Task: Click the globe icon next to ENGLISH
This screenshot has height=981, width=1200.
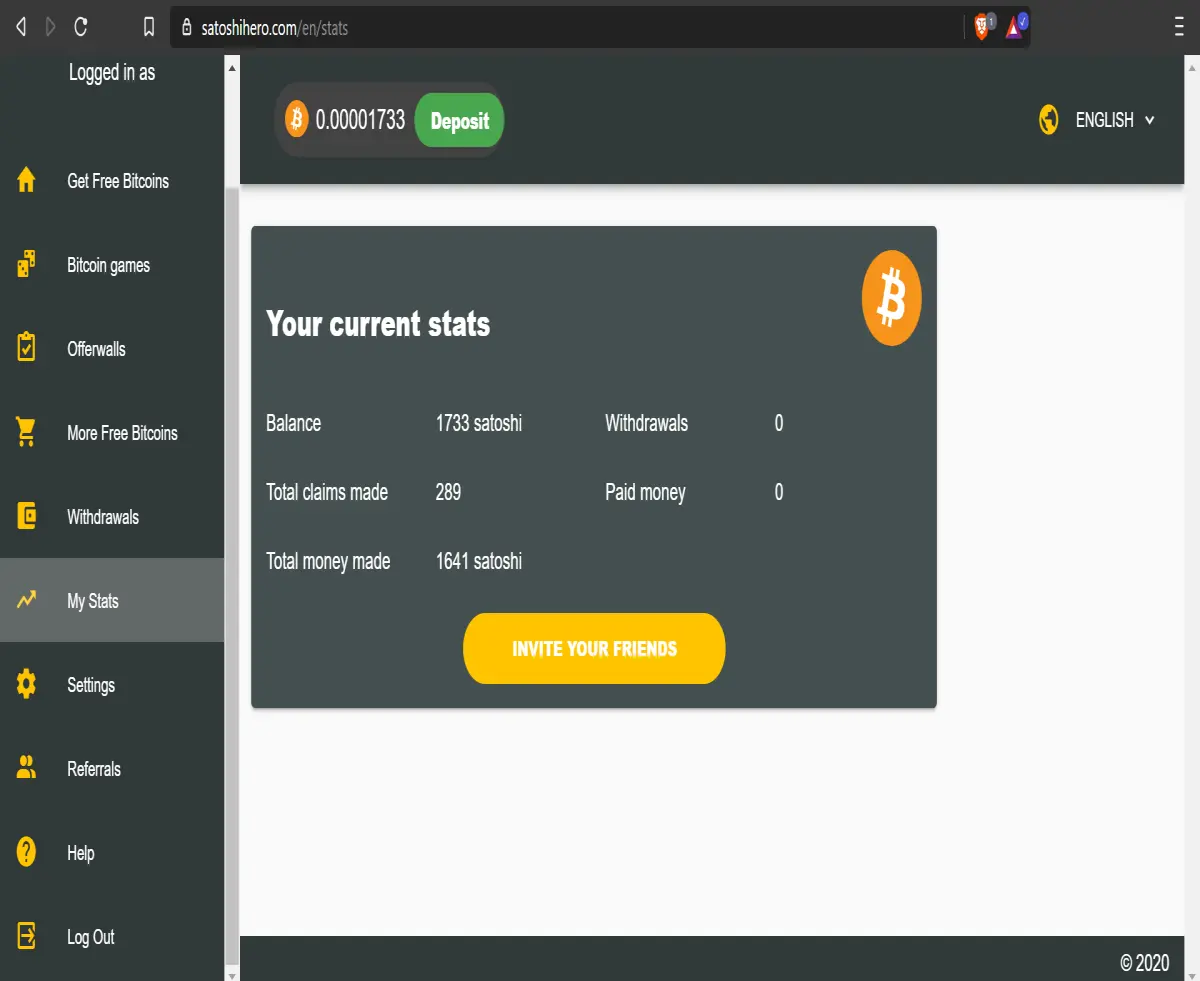Action: (1048, 120)
